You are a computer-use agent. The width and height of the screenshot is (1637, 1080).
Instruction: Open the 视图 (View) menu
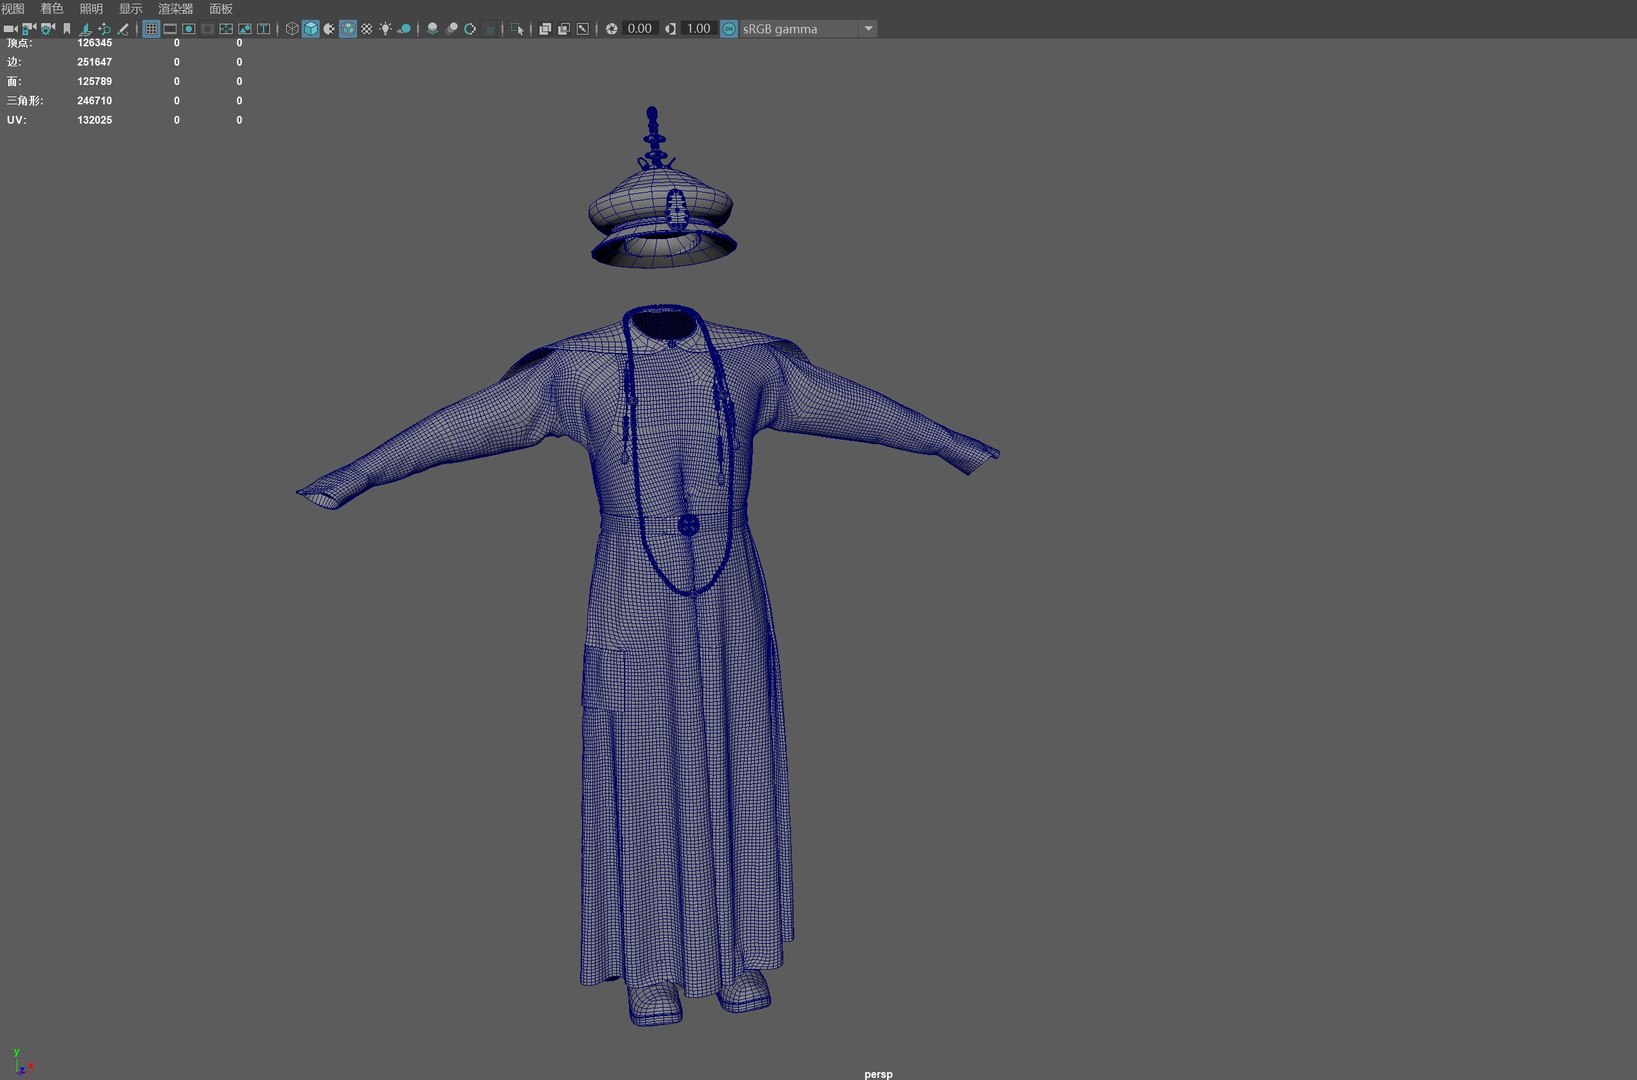[x=13, y=8]
